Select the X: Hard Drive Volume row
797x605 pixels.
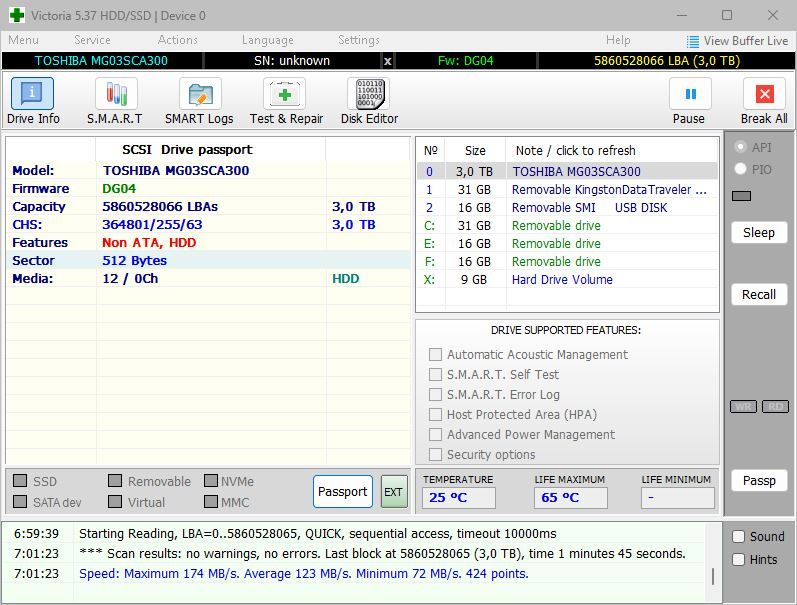pos(567,280)
